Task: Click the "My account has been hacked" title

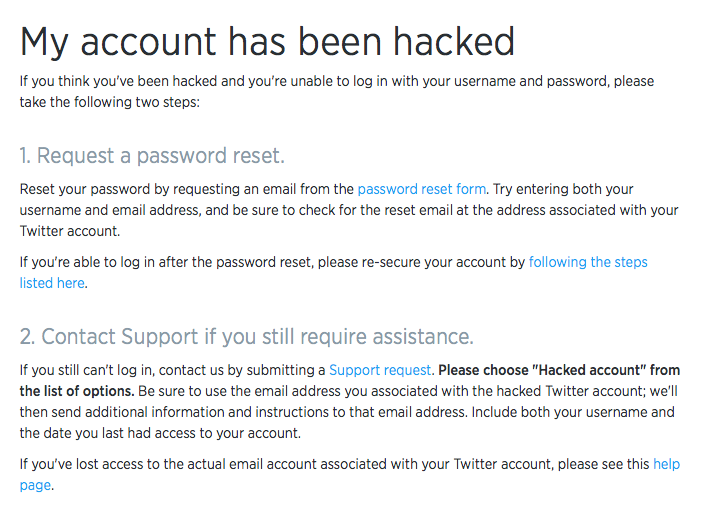Action: [267, 42]
